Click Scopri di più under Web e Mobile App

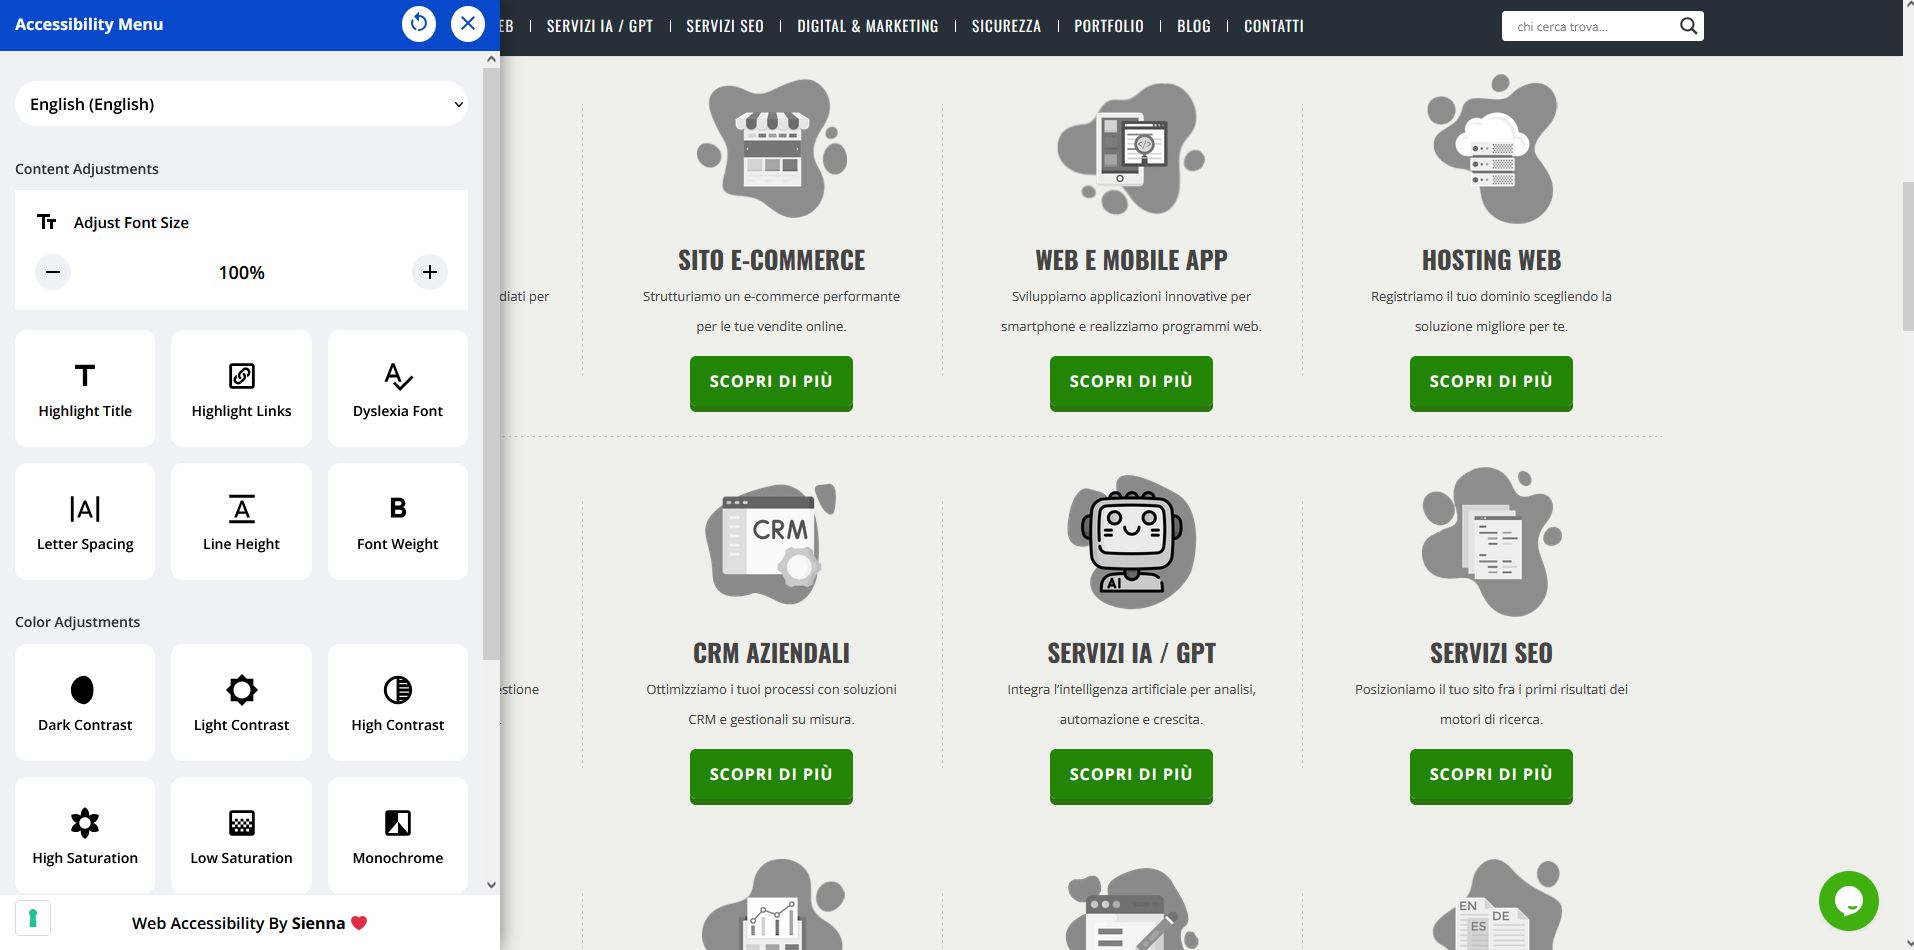(1131, 382)
